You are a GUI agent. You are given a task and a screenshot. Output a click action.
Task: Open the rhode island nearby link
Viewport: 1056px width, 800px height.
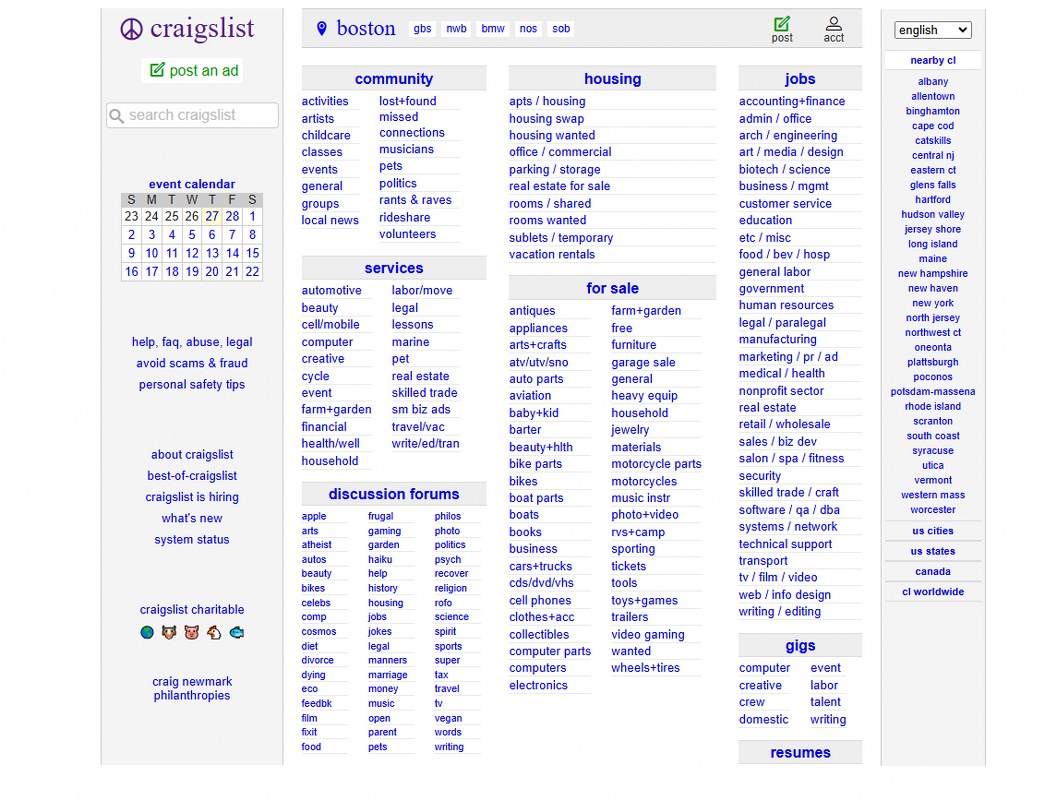coord(932,406)
